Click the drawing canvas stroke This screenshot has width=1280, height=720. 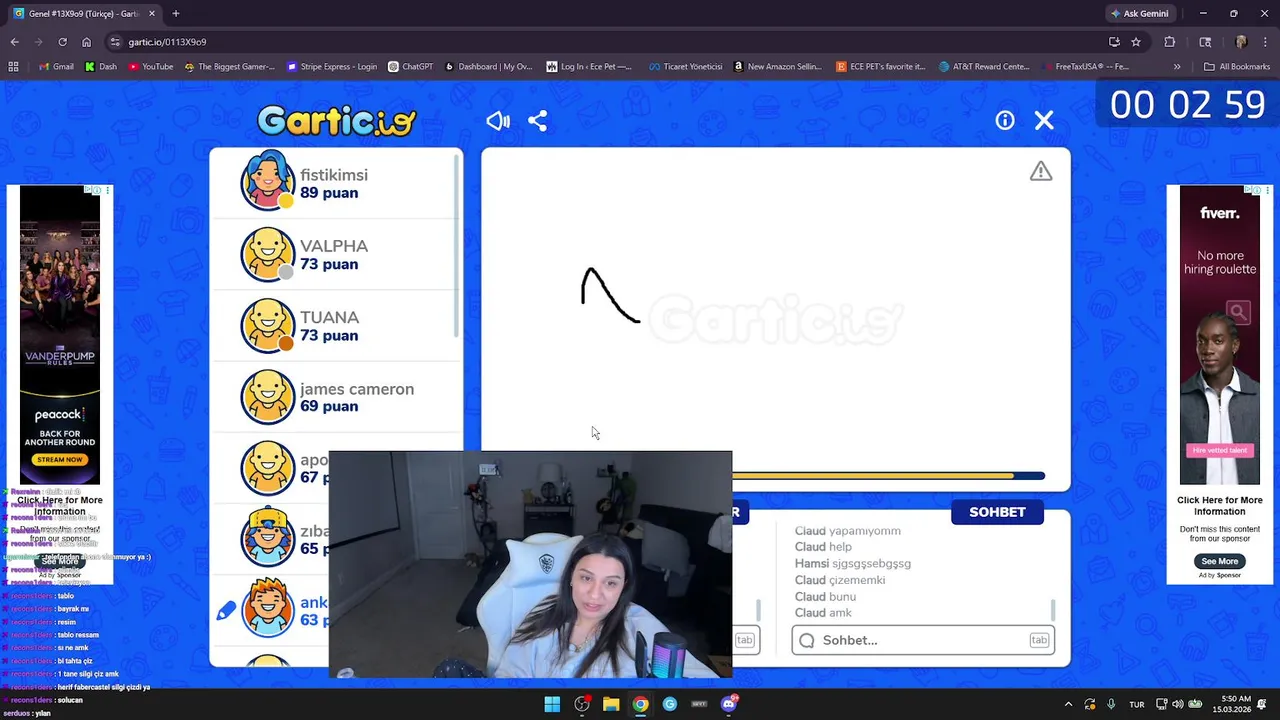pos(608,296)
